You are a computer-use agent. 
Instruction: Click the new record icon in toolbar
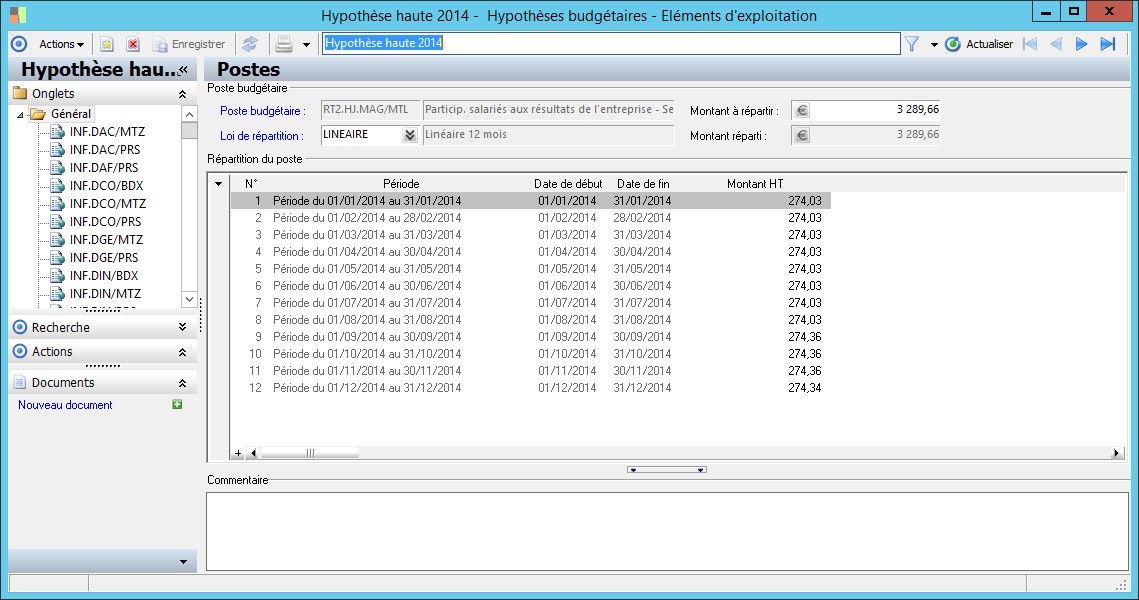click(107, 44)
